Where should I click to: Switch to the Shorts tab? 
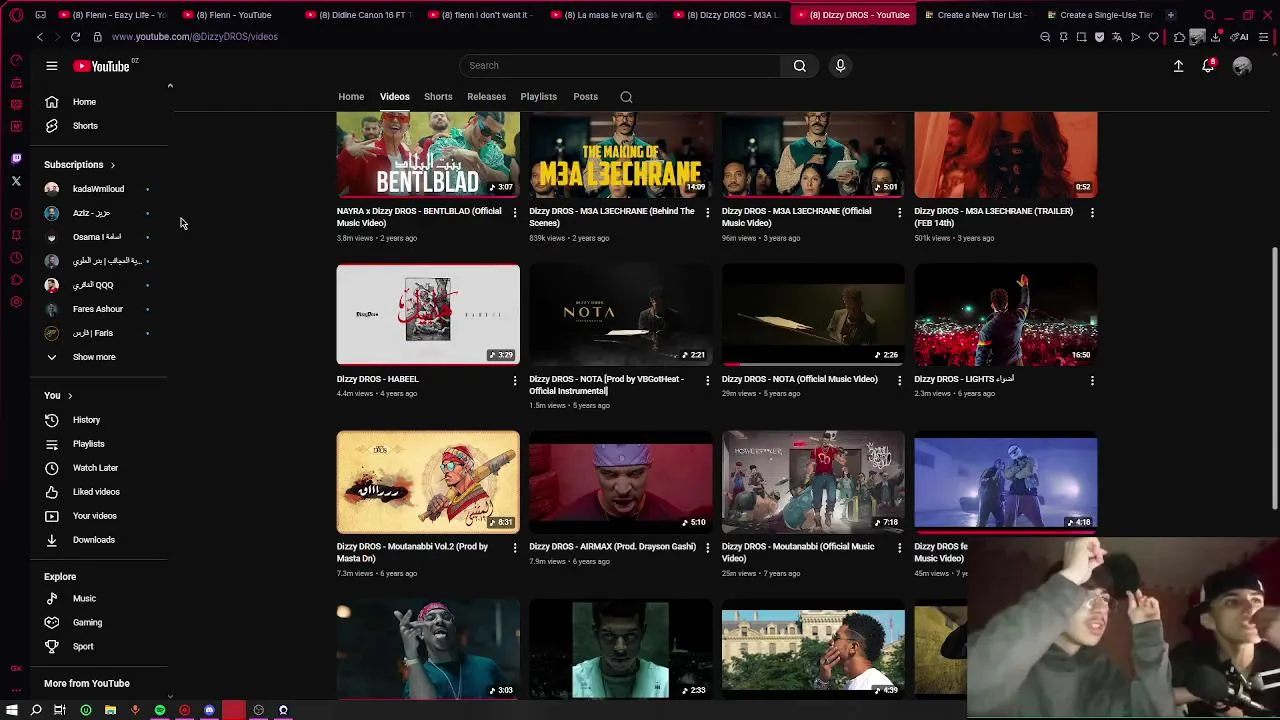438,97
